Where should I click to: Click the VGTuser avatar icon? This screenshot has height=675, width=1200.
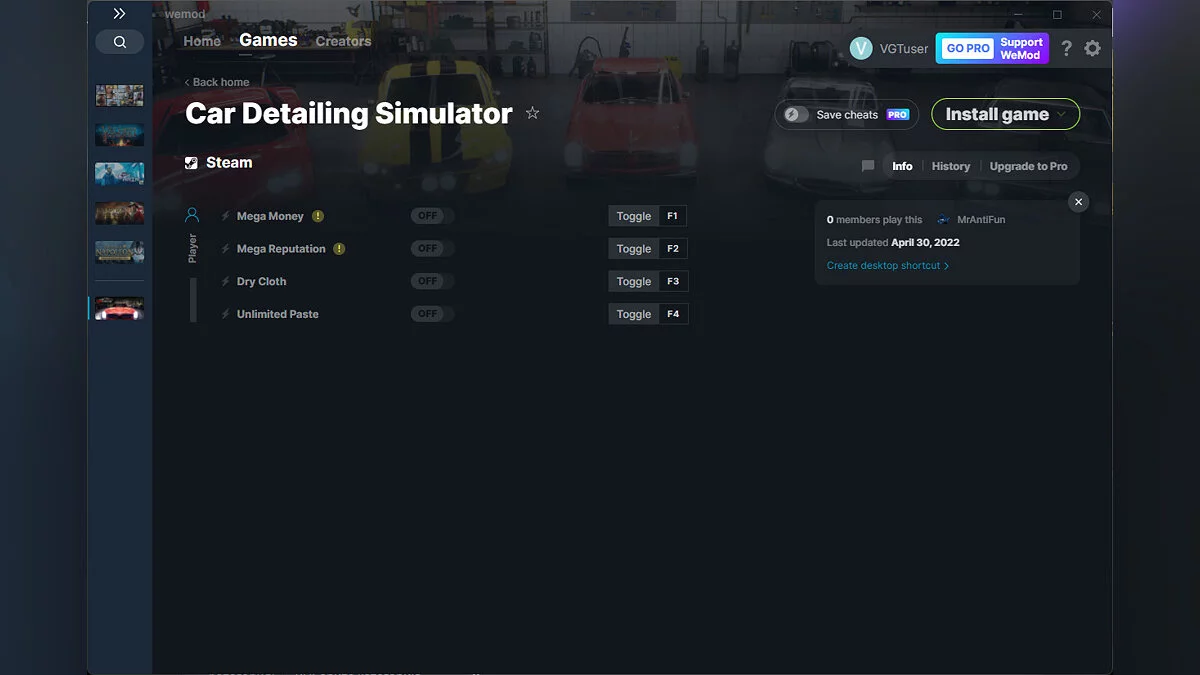860,47
